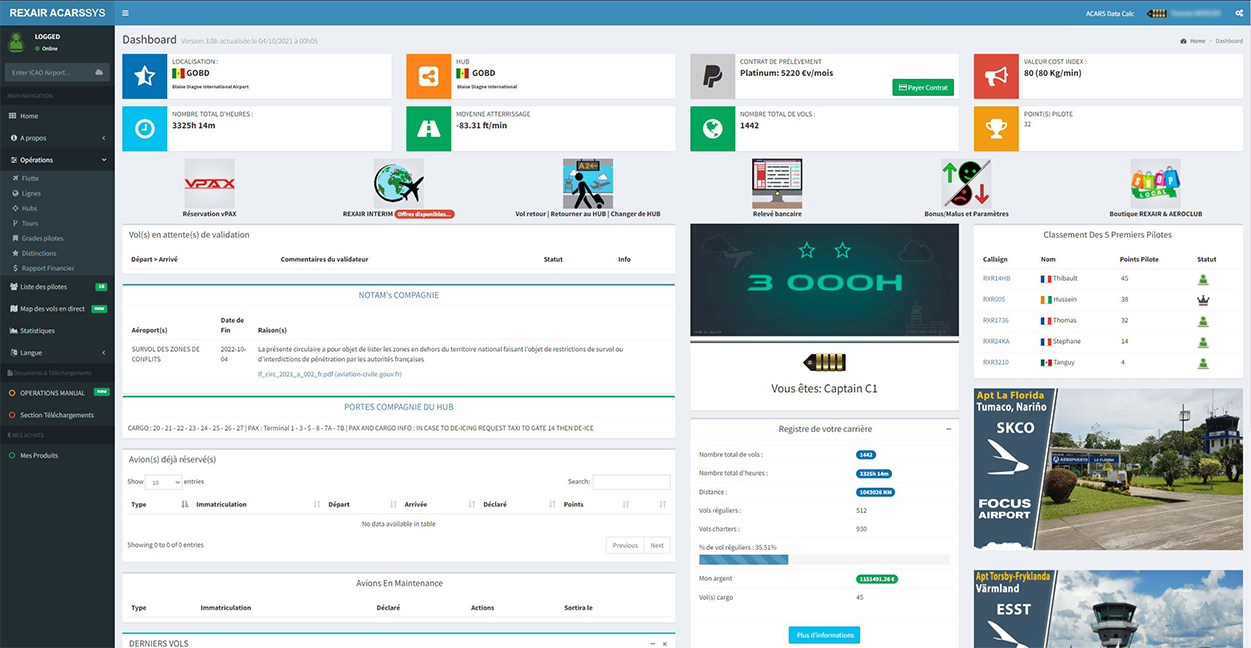Open the Réservation vPAX icon

click(x=209, y=184)
